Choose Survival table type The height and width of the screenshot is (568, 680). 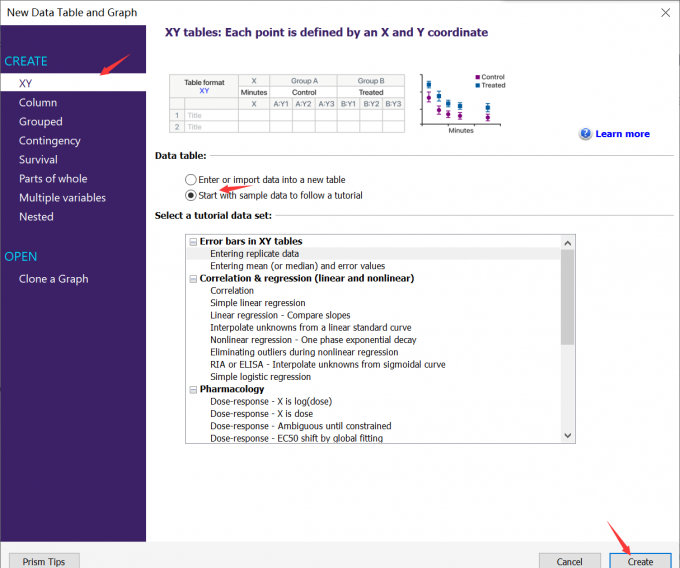38,160
